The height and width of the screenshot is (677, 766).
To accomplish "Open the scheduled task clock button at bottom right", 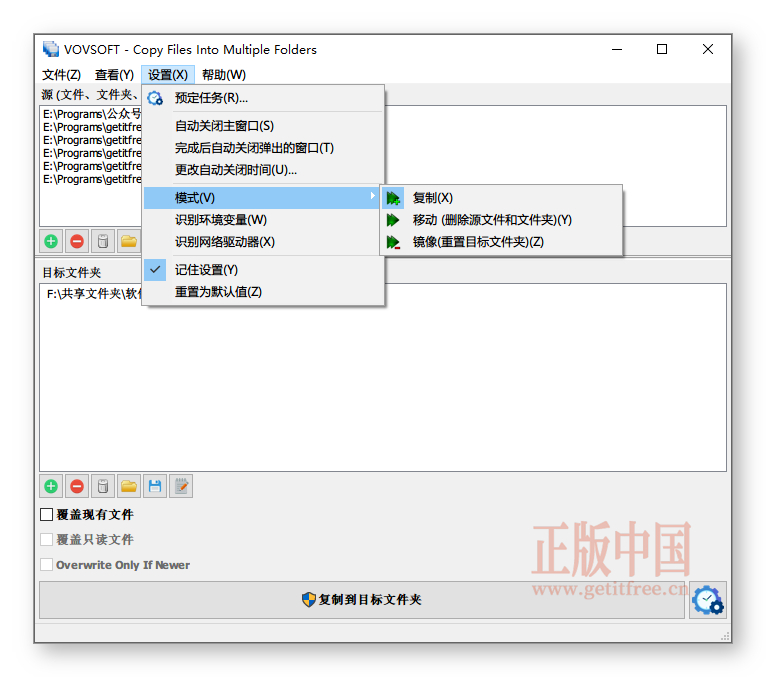I will 708,600.
